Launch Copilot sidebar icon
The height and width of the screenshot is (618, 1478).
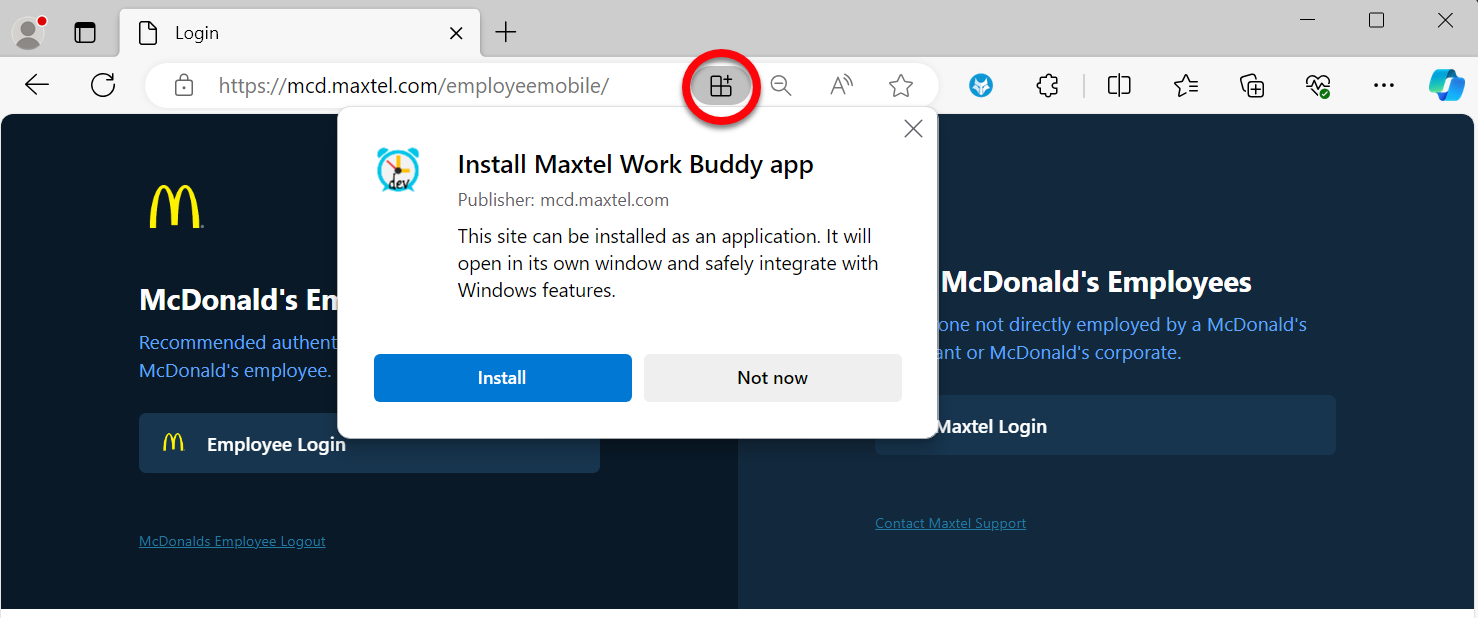tap(1447, 86)
